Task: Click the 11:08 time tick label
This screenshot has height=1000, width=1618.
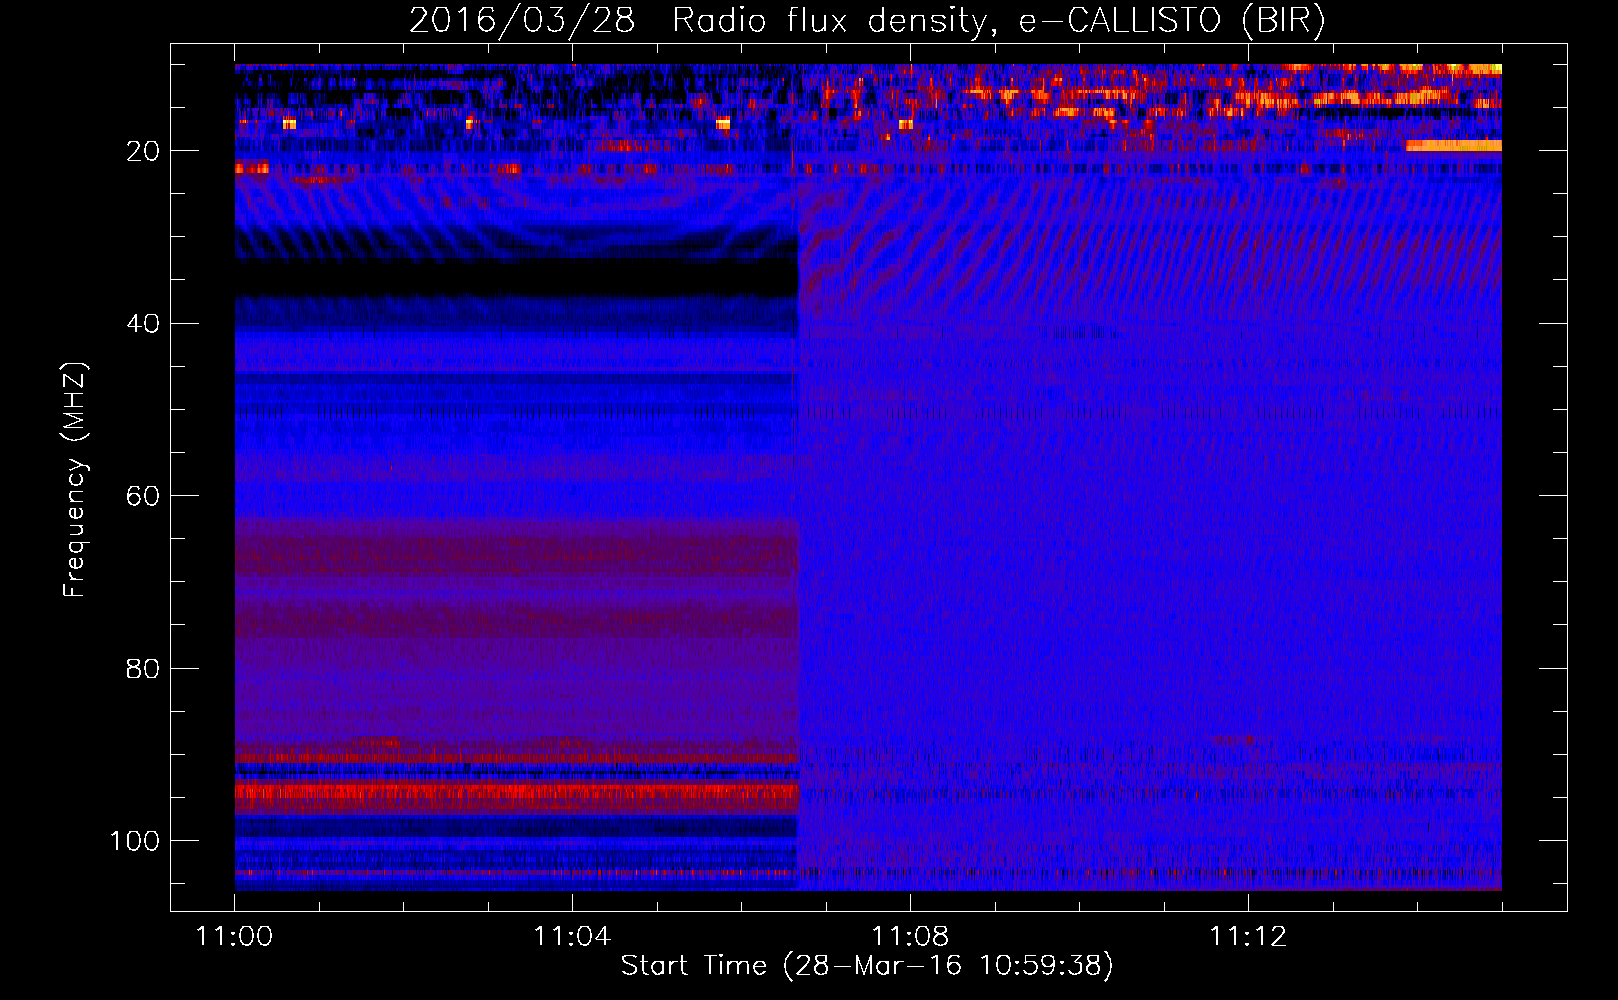Action: click(x=910, y=936)
